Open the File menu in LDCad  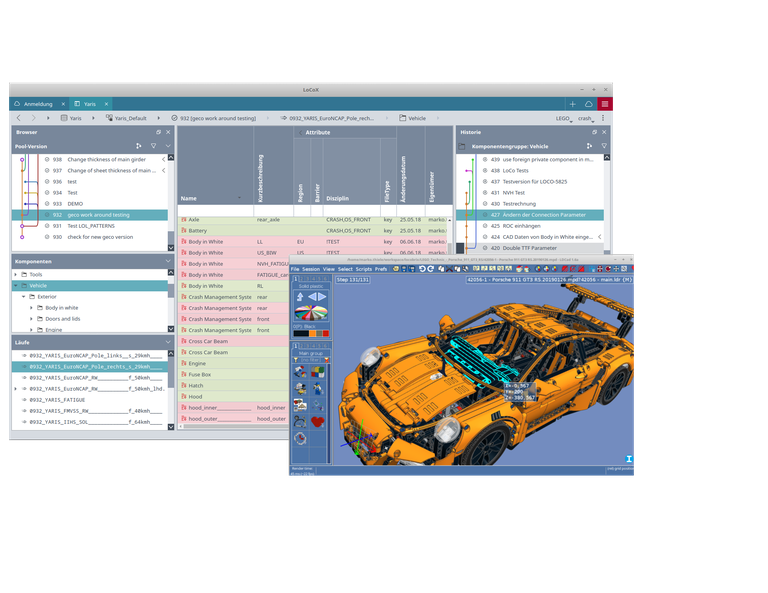coord(295,269)
